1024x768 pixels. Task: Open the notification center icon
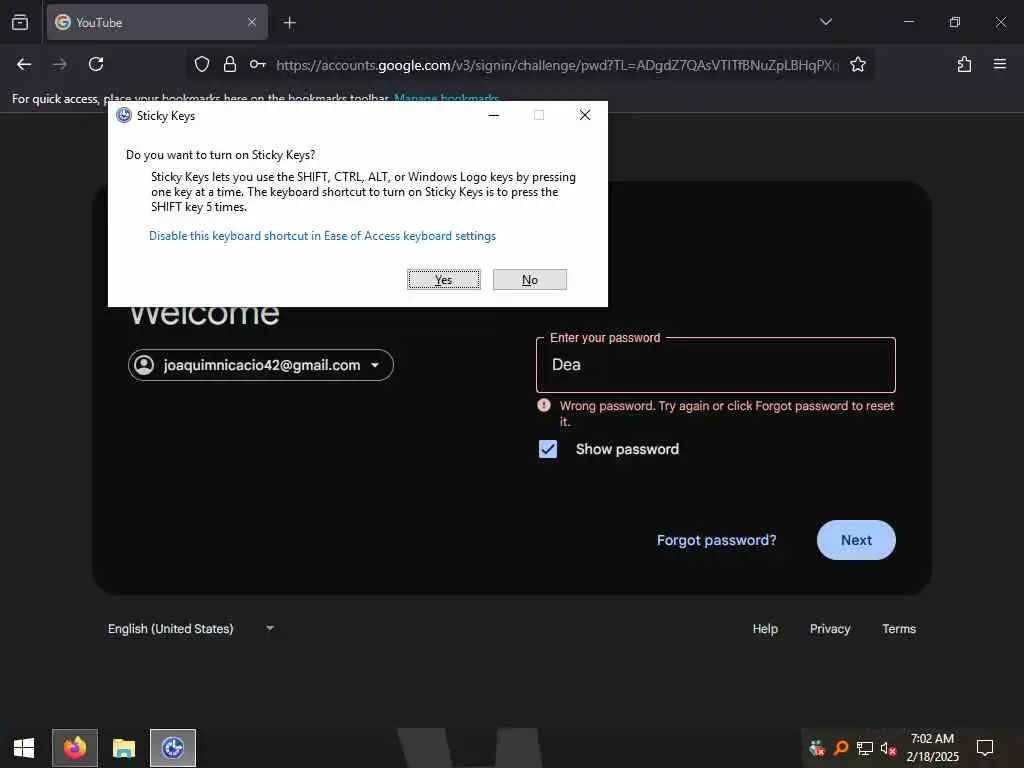click(984, 748)
